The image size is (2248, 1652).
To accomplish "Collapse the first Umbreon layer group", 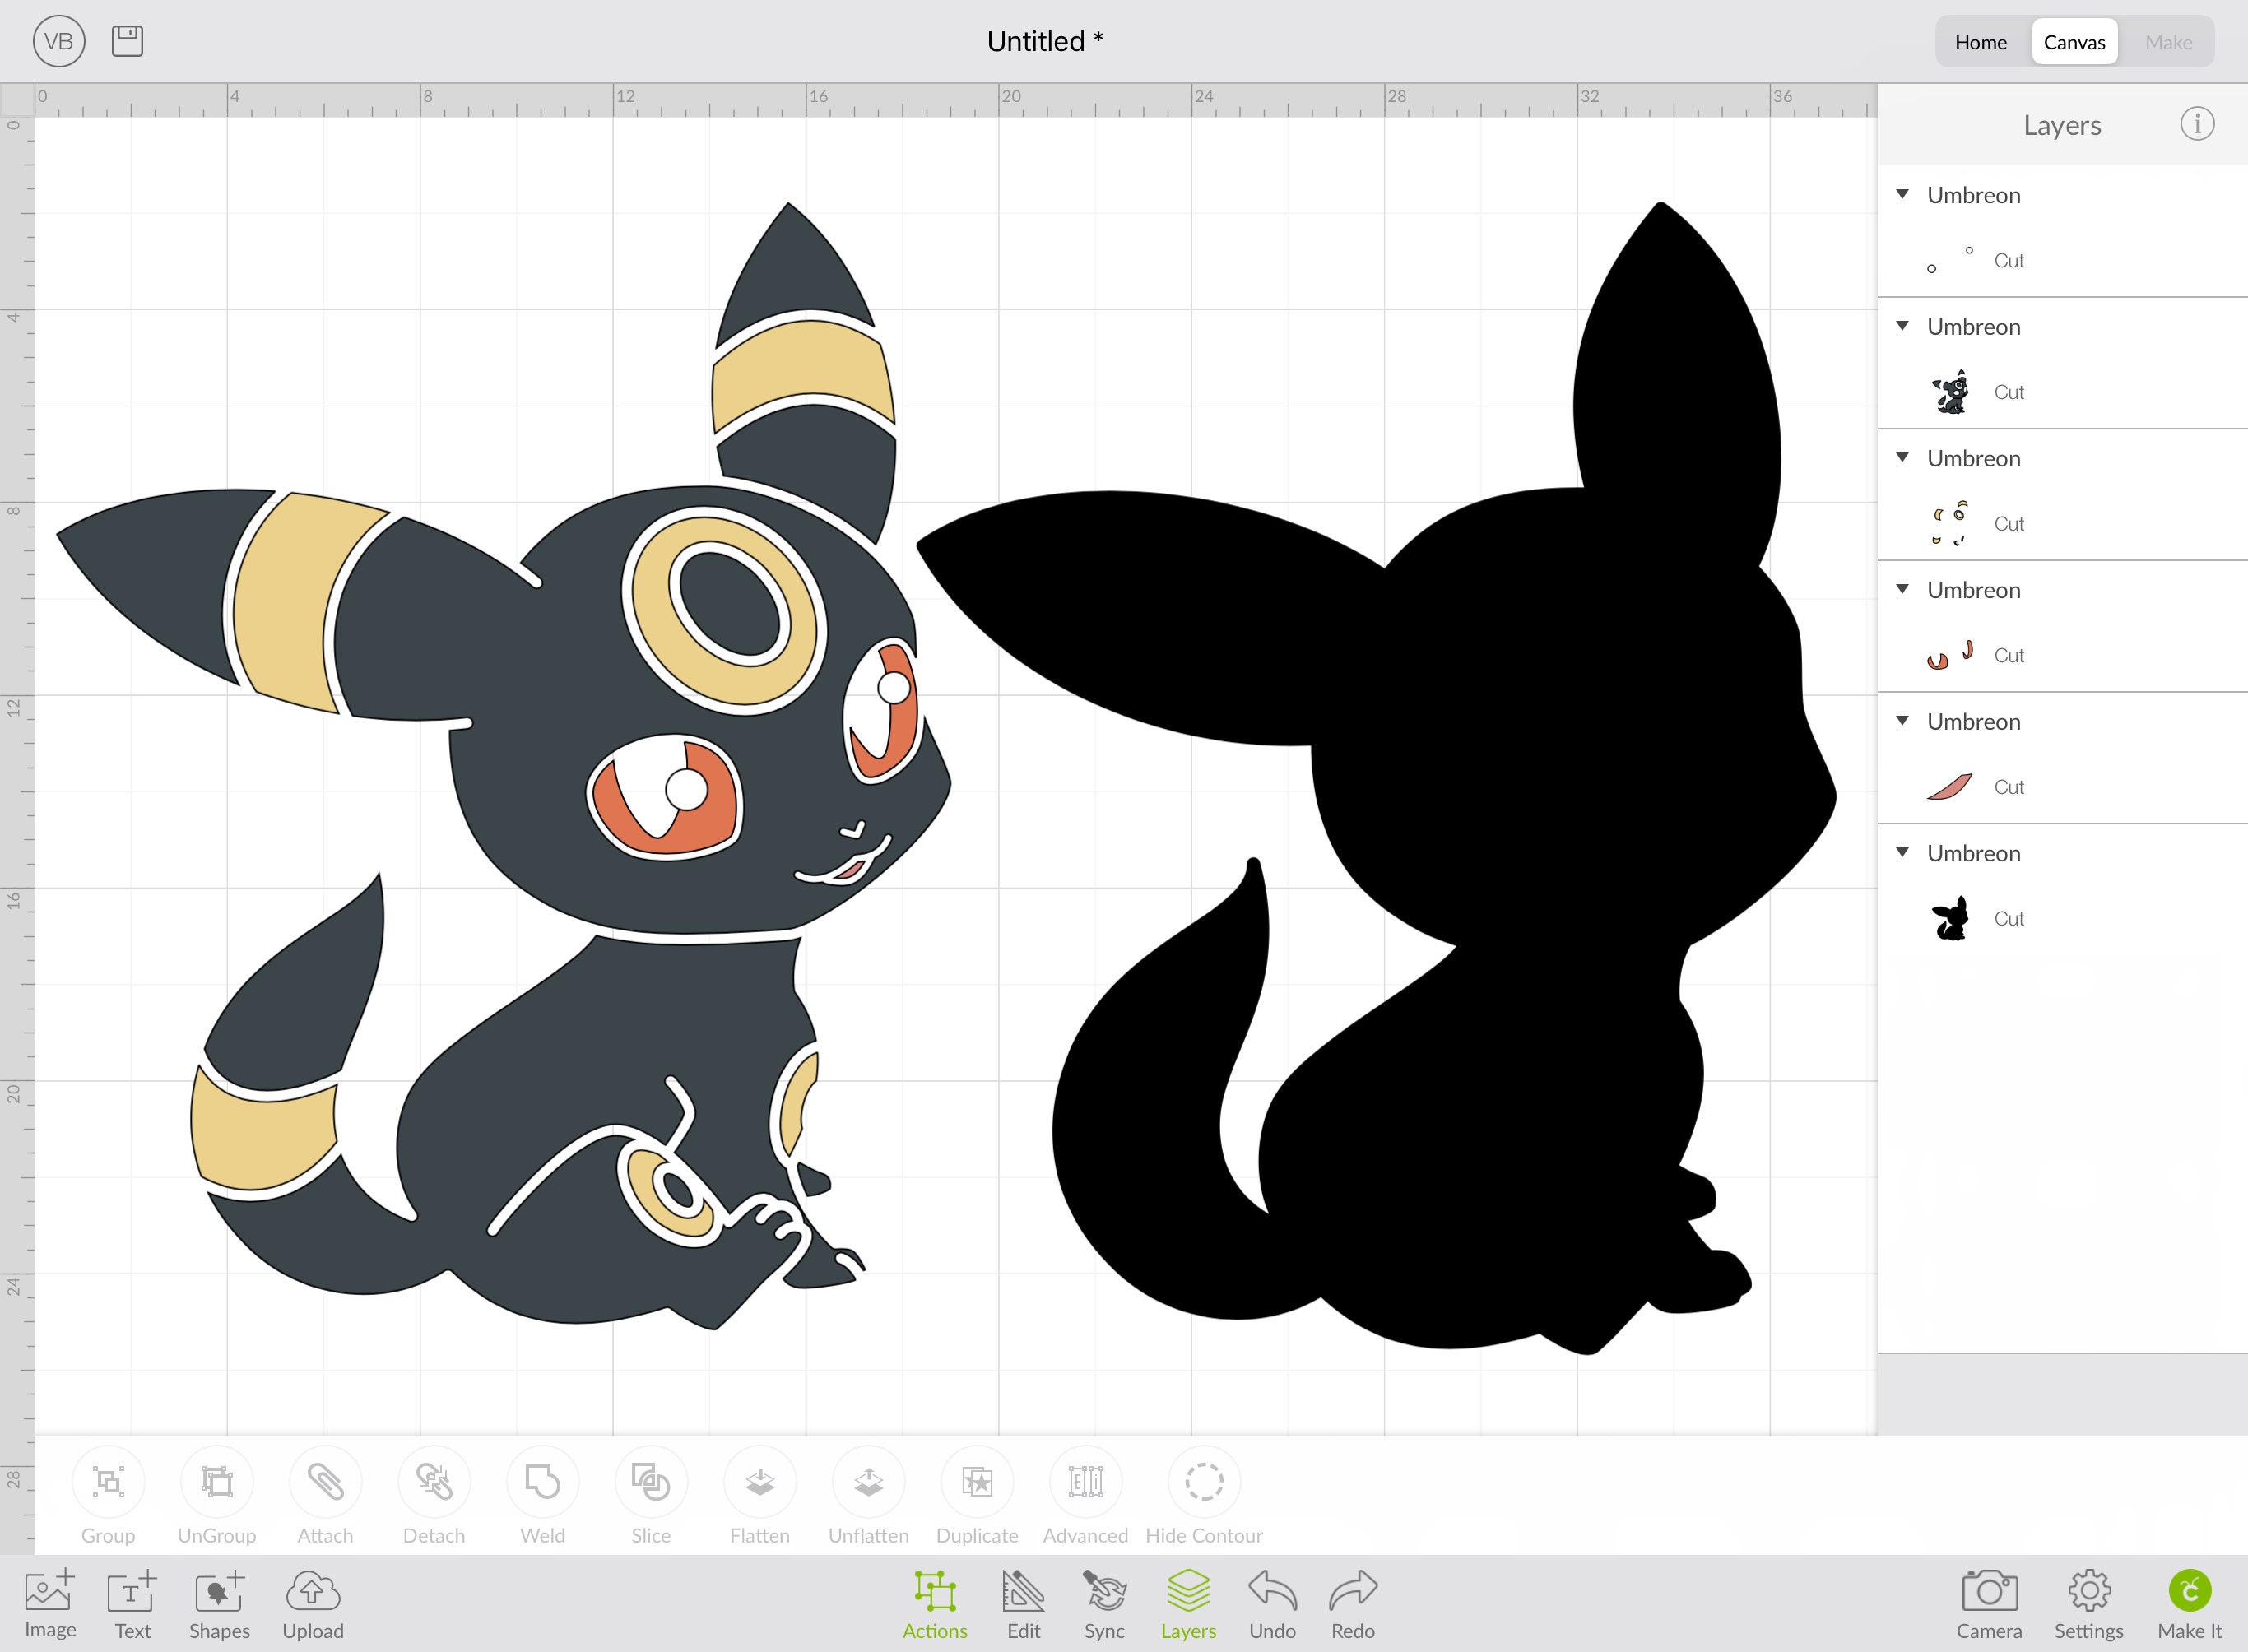I will tap(1903, 194).
